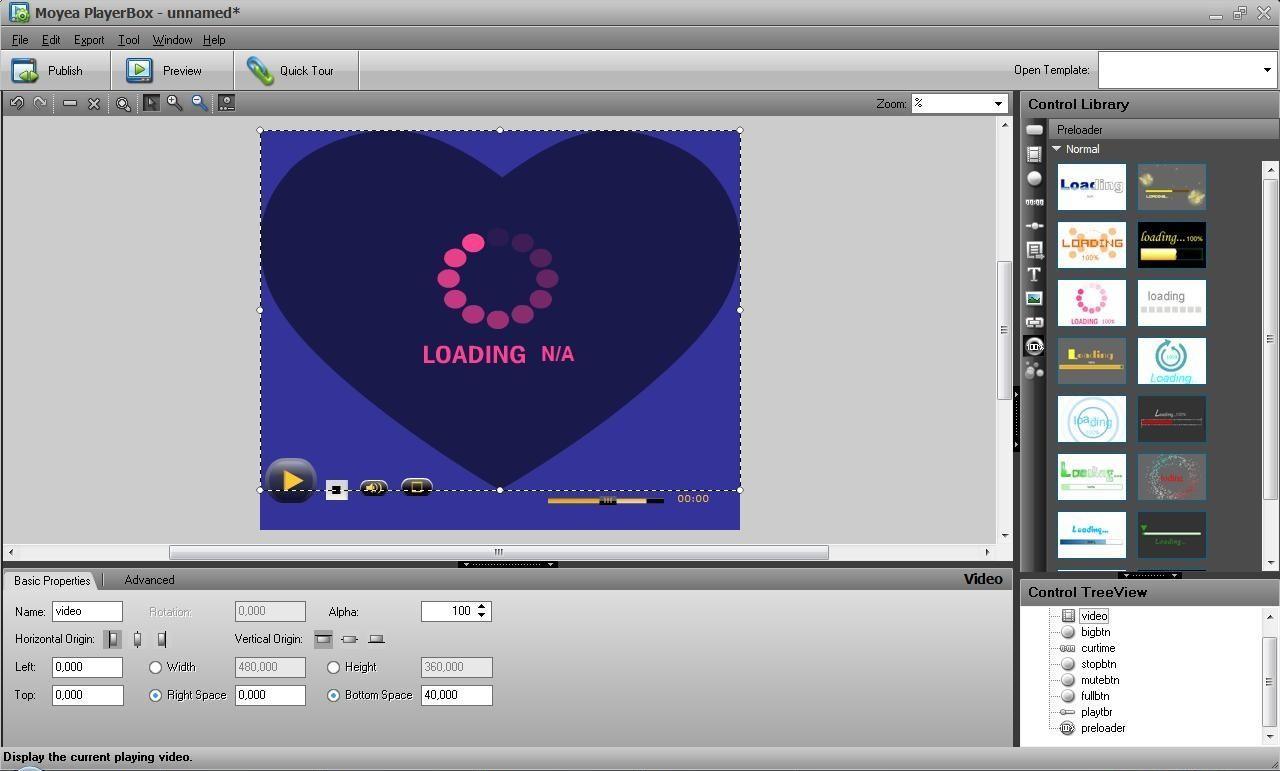Decrease the Alpha value with down arrow
Image resolution: width=1280 pixels, height=771 pixels.
(x=481, y=616)
